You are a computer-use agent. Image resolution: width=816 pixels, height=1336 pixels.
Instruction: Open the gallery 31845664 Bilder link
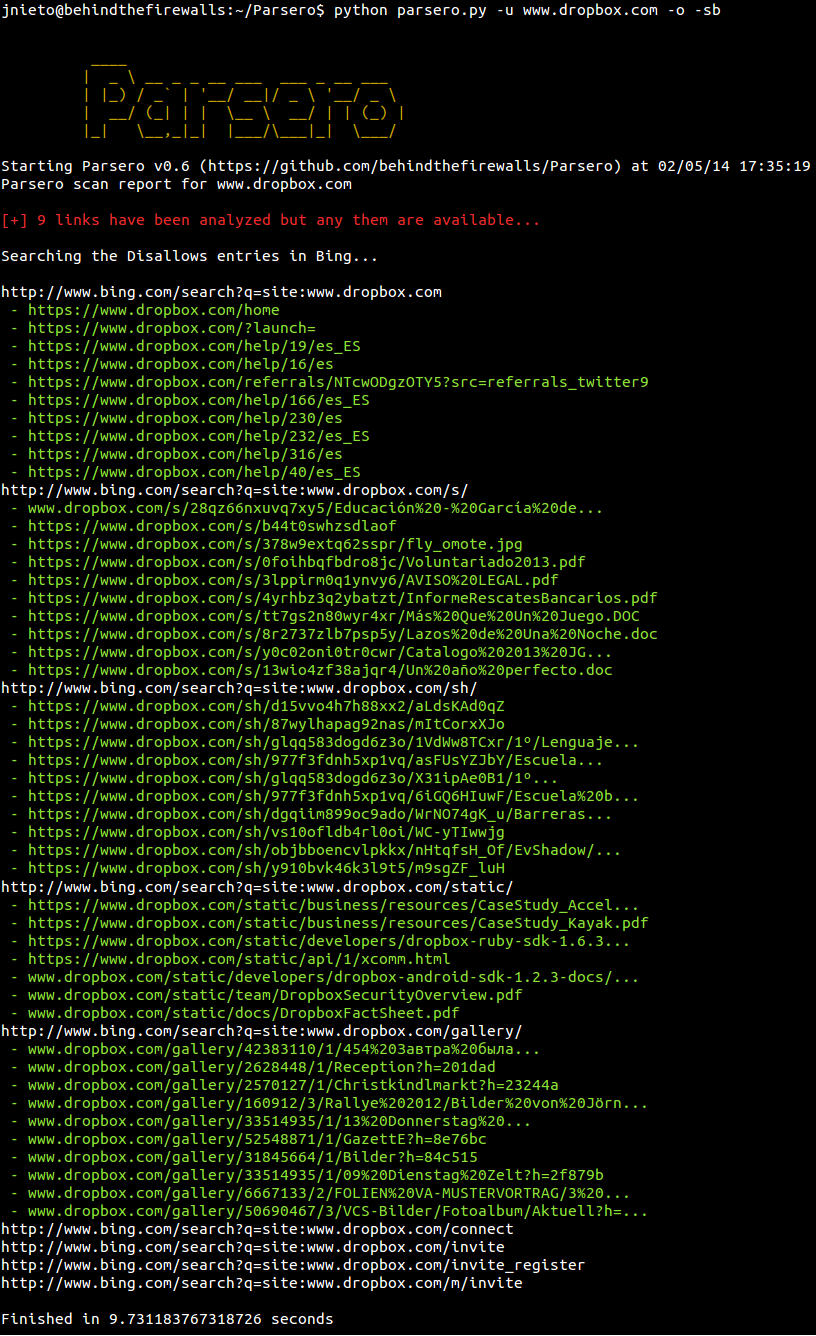coord(253,1156)
